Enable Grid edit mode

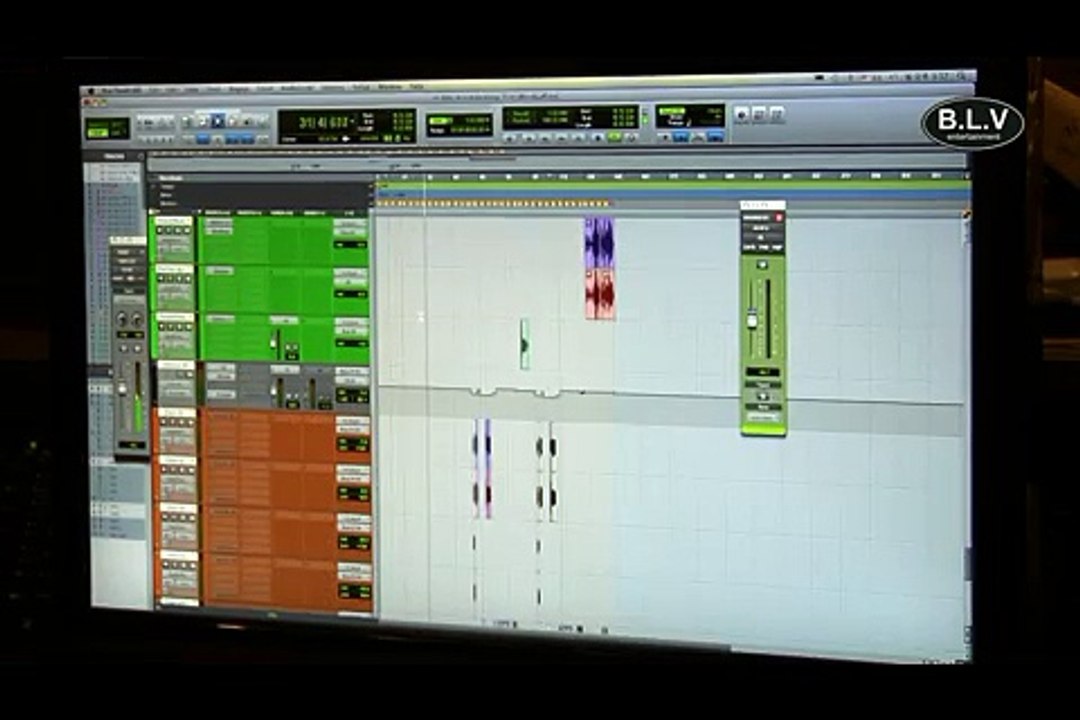tap(119, 134)
